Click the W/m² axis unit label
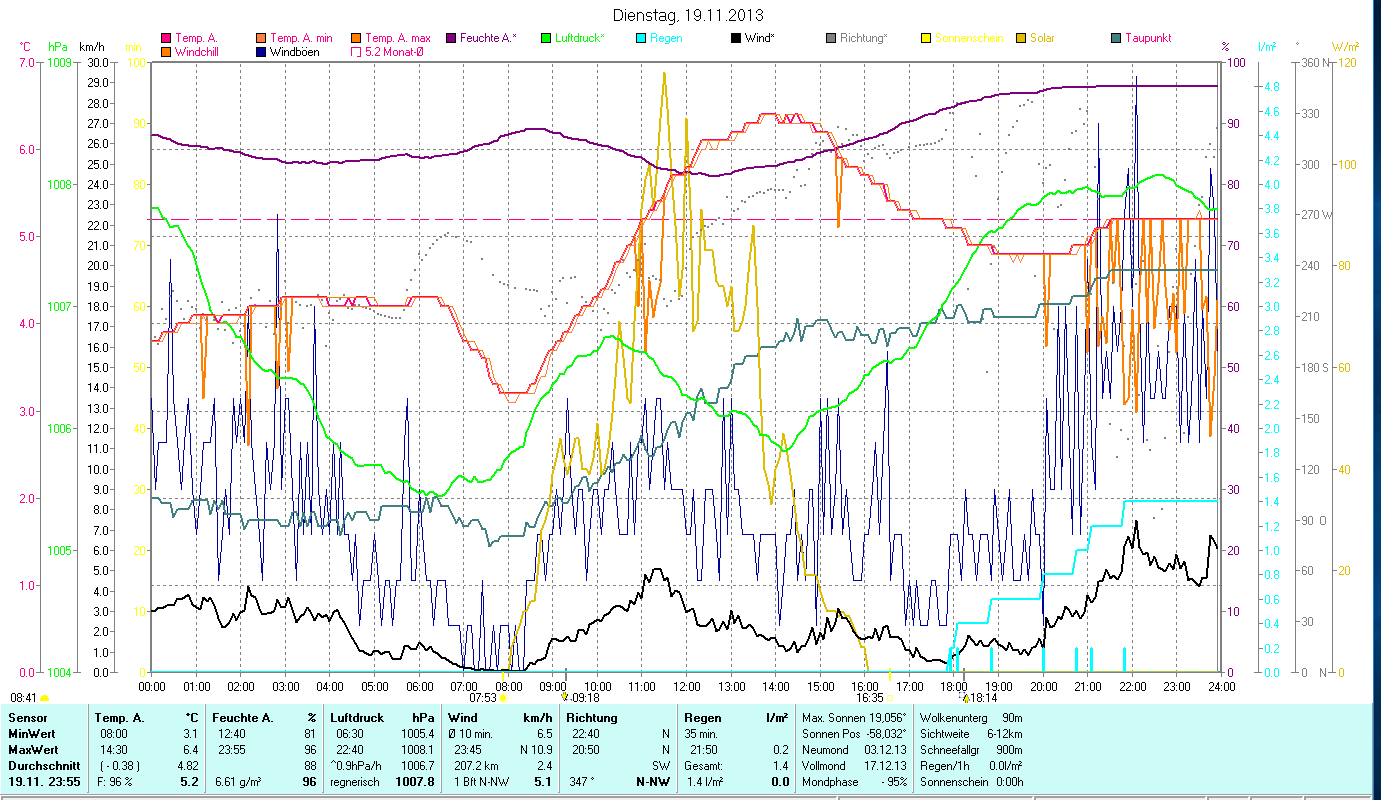1381x800 pixels. (1346, 46)
